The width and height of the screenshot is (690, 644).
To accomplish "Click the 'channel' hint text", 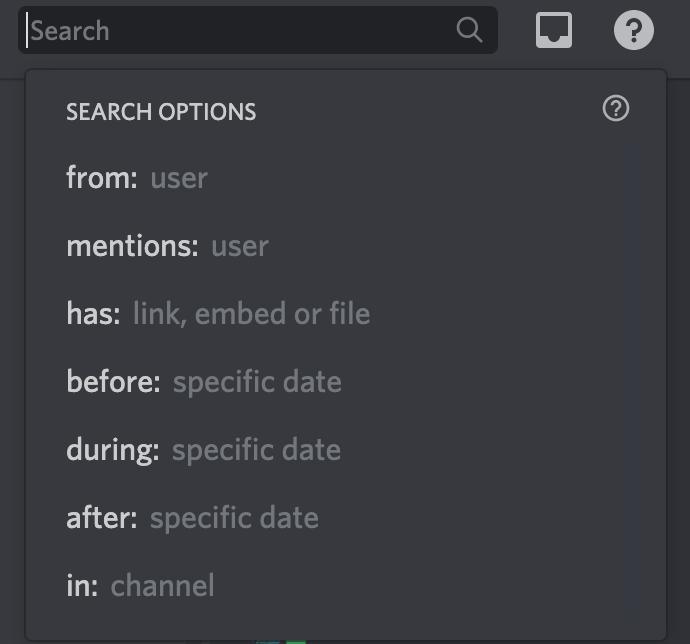I will click(x=162, y=585).
